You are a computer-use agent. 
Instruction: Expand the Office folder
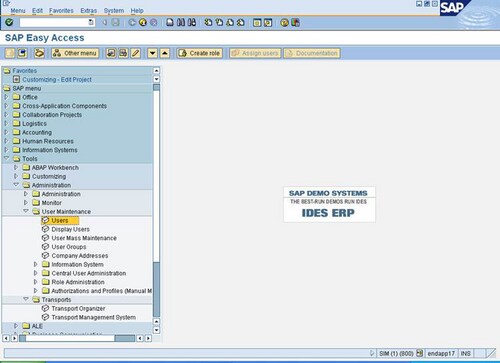[6, 97]
